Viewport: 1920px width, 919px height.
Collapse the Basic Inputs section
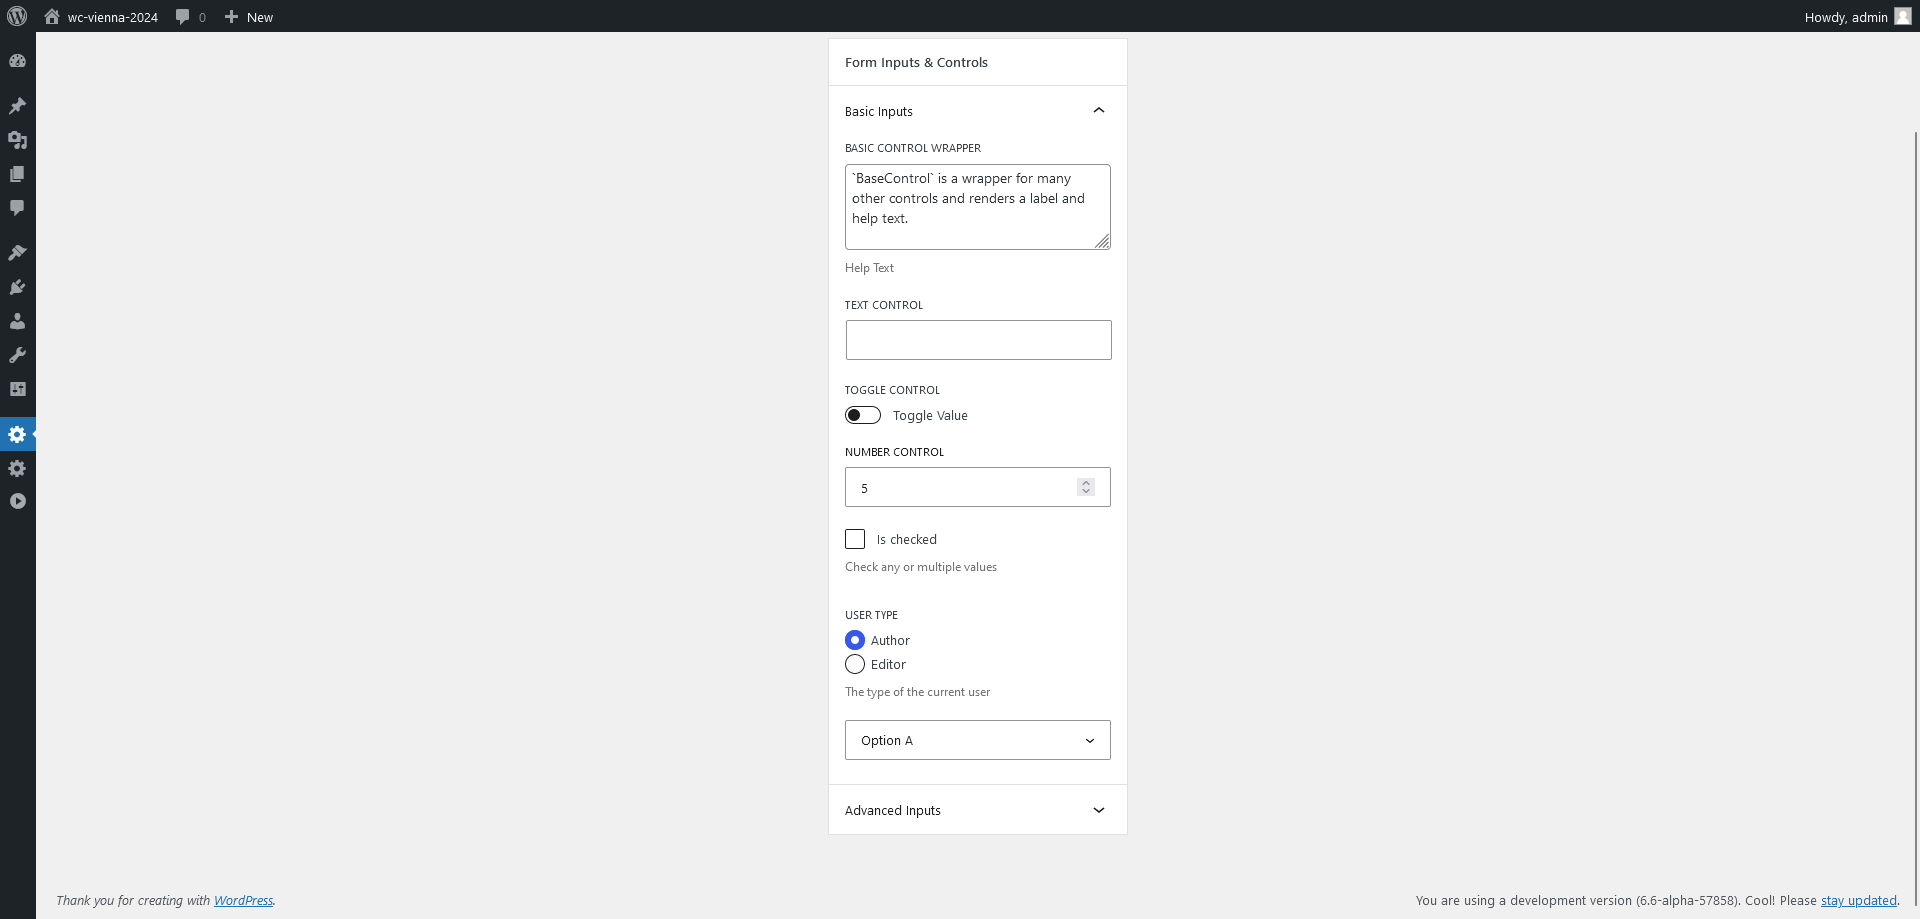[1098, 110]
